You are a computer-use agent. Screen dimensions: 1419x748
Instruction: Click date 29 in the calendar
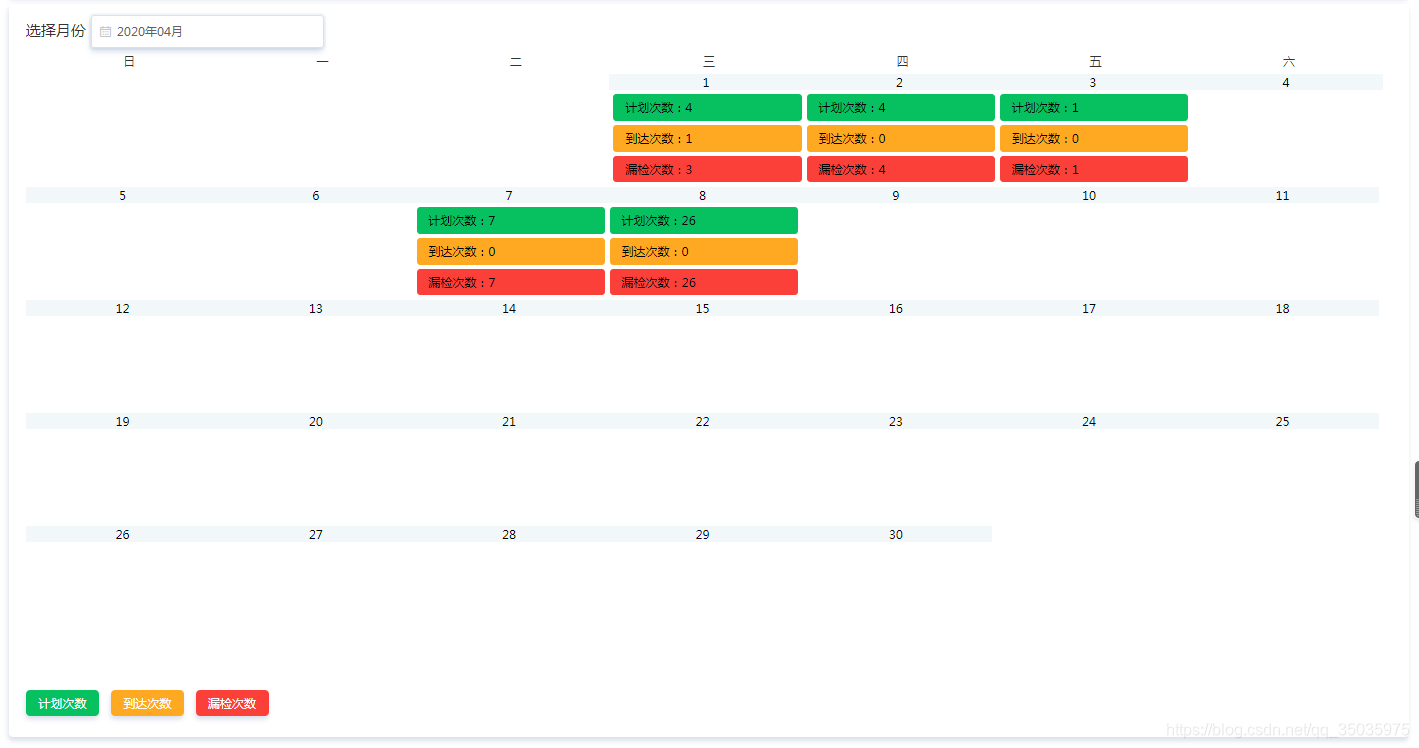click(x=703, y=534)
